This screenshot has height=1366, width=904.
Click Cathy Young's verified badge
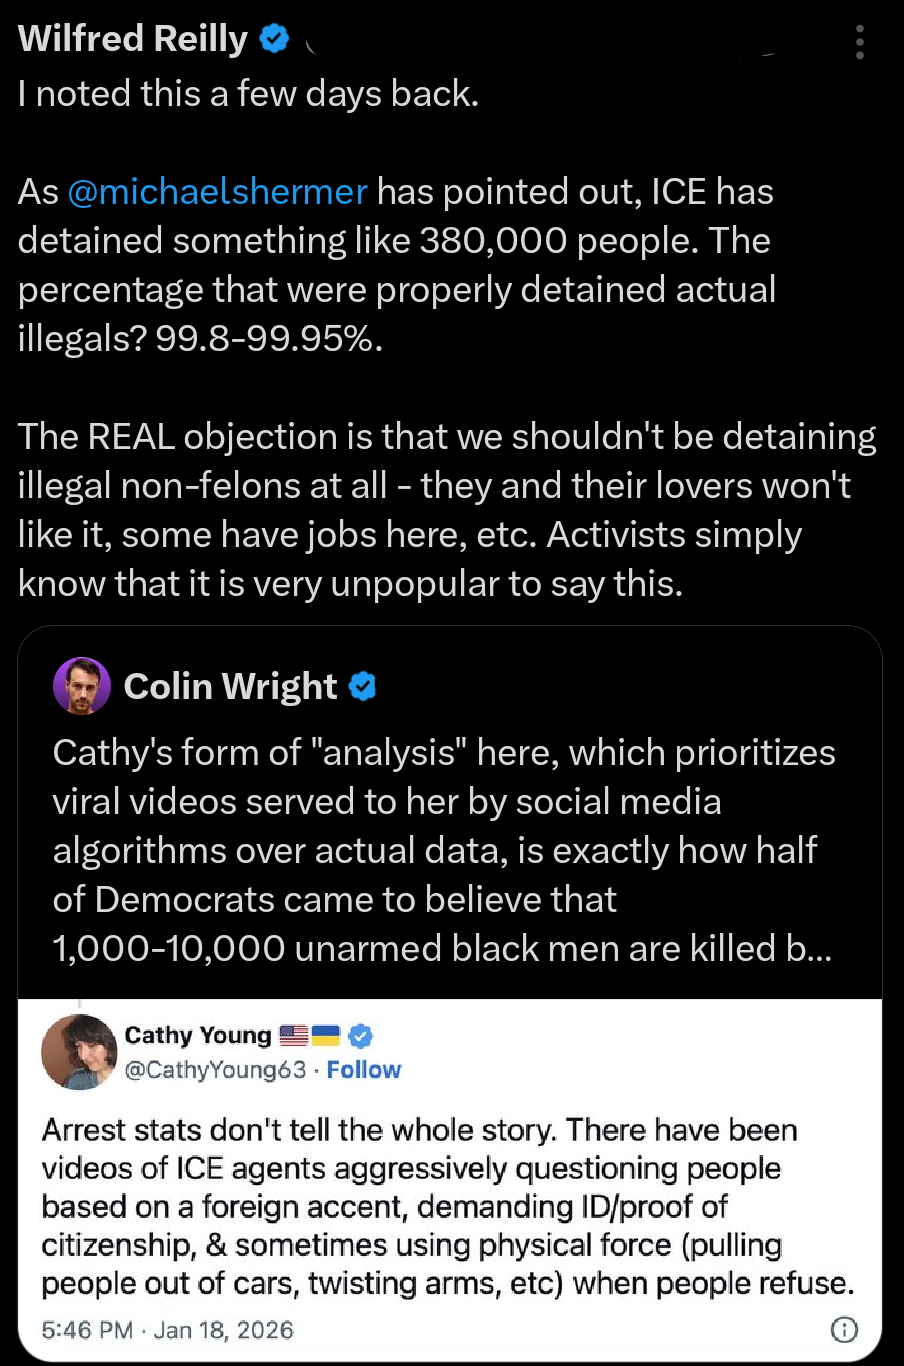click(360, 1035)
